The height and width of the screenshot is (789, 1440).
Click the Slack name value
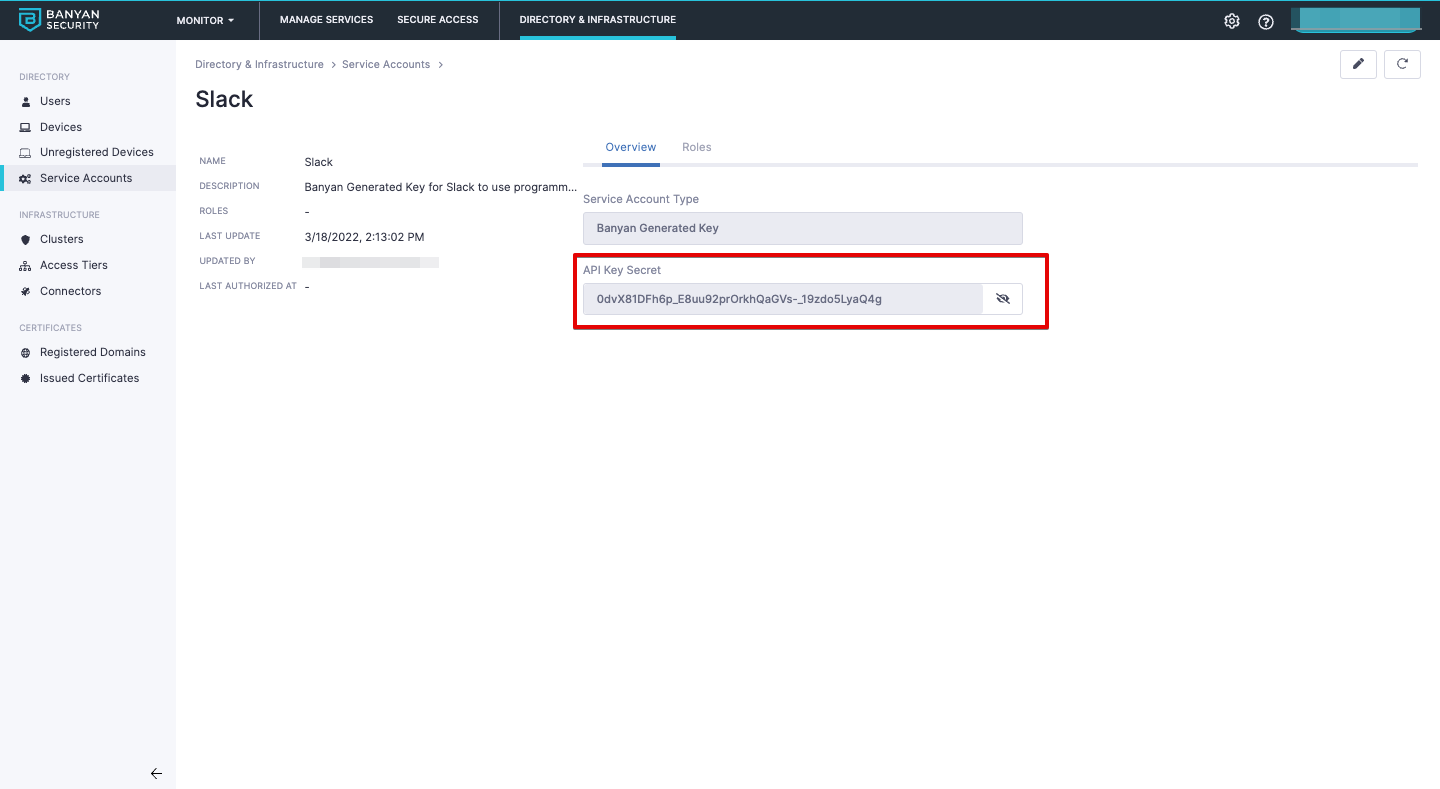coord(318,162)
